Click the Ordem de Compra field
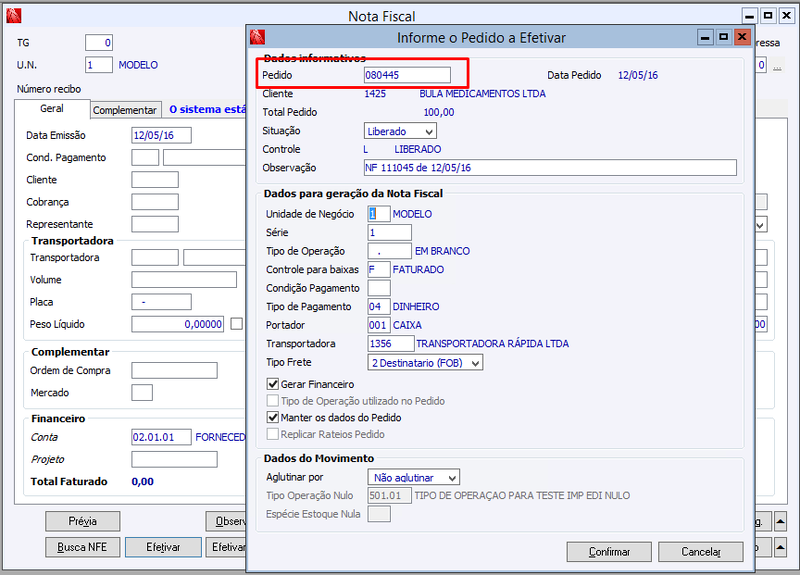 point(174,370)
